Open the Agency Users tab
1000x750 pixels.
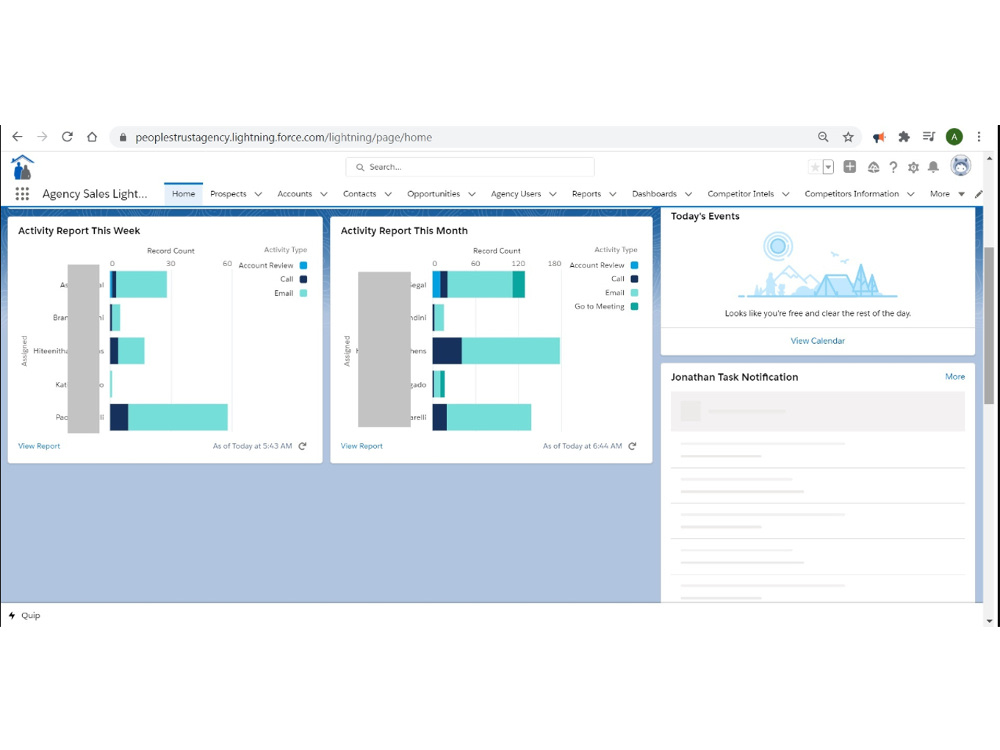pyautogui.click(x=516, y=194)
